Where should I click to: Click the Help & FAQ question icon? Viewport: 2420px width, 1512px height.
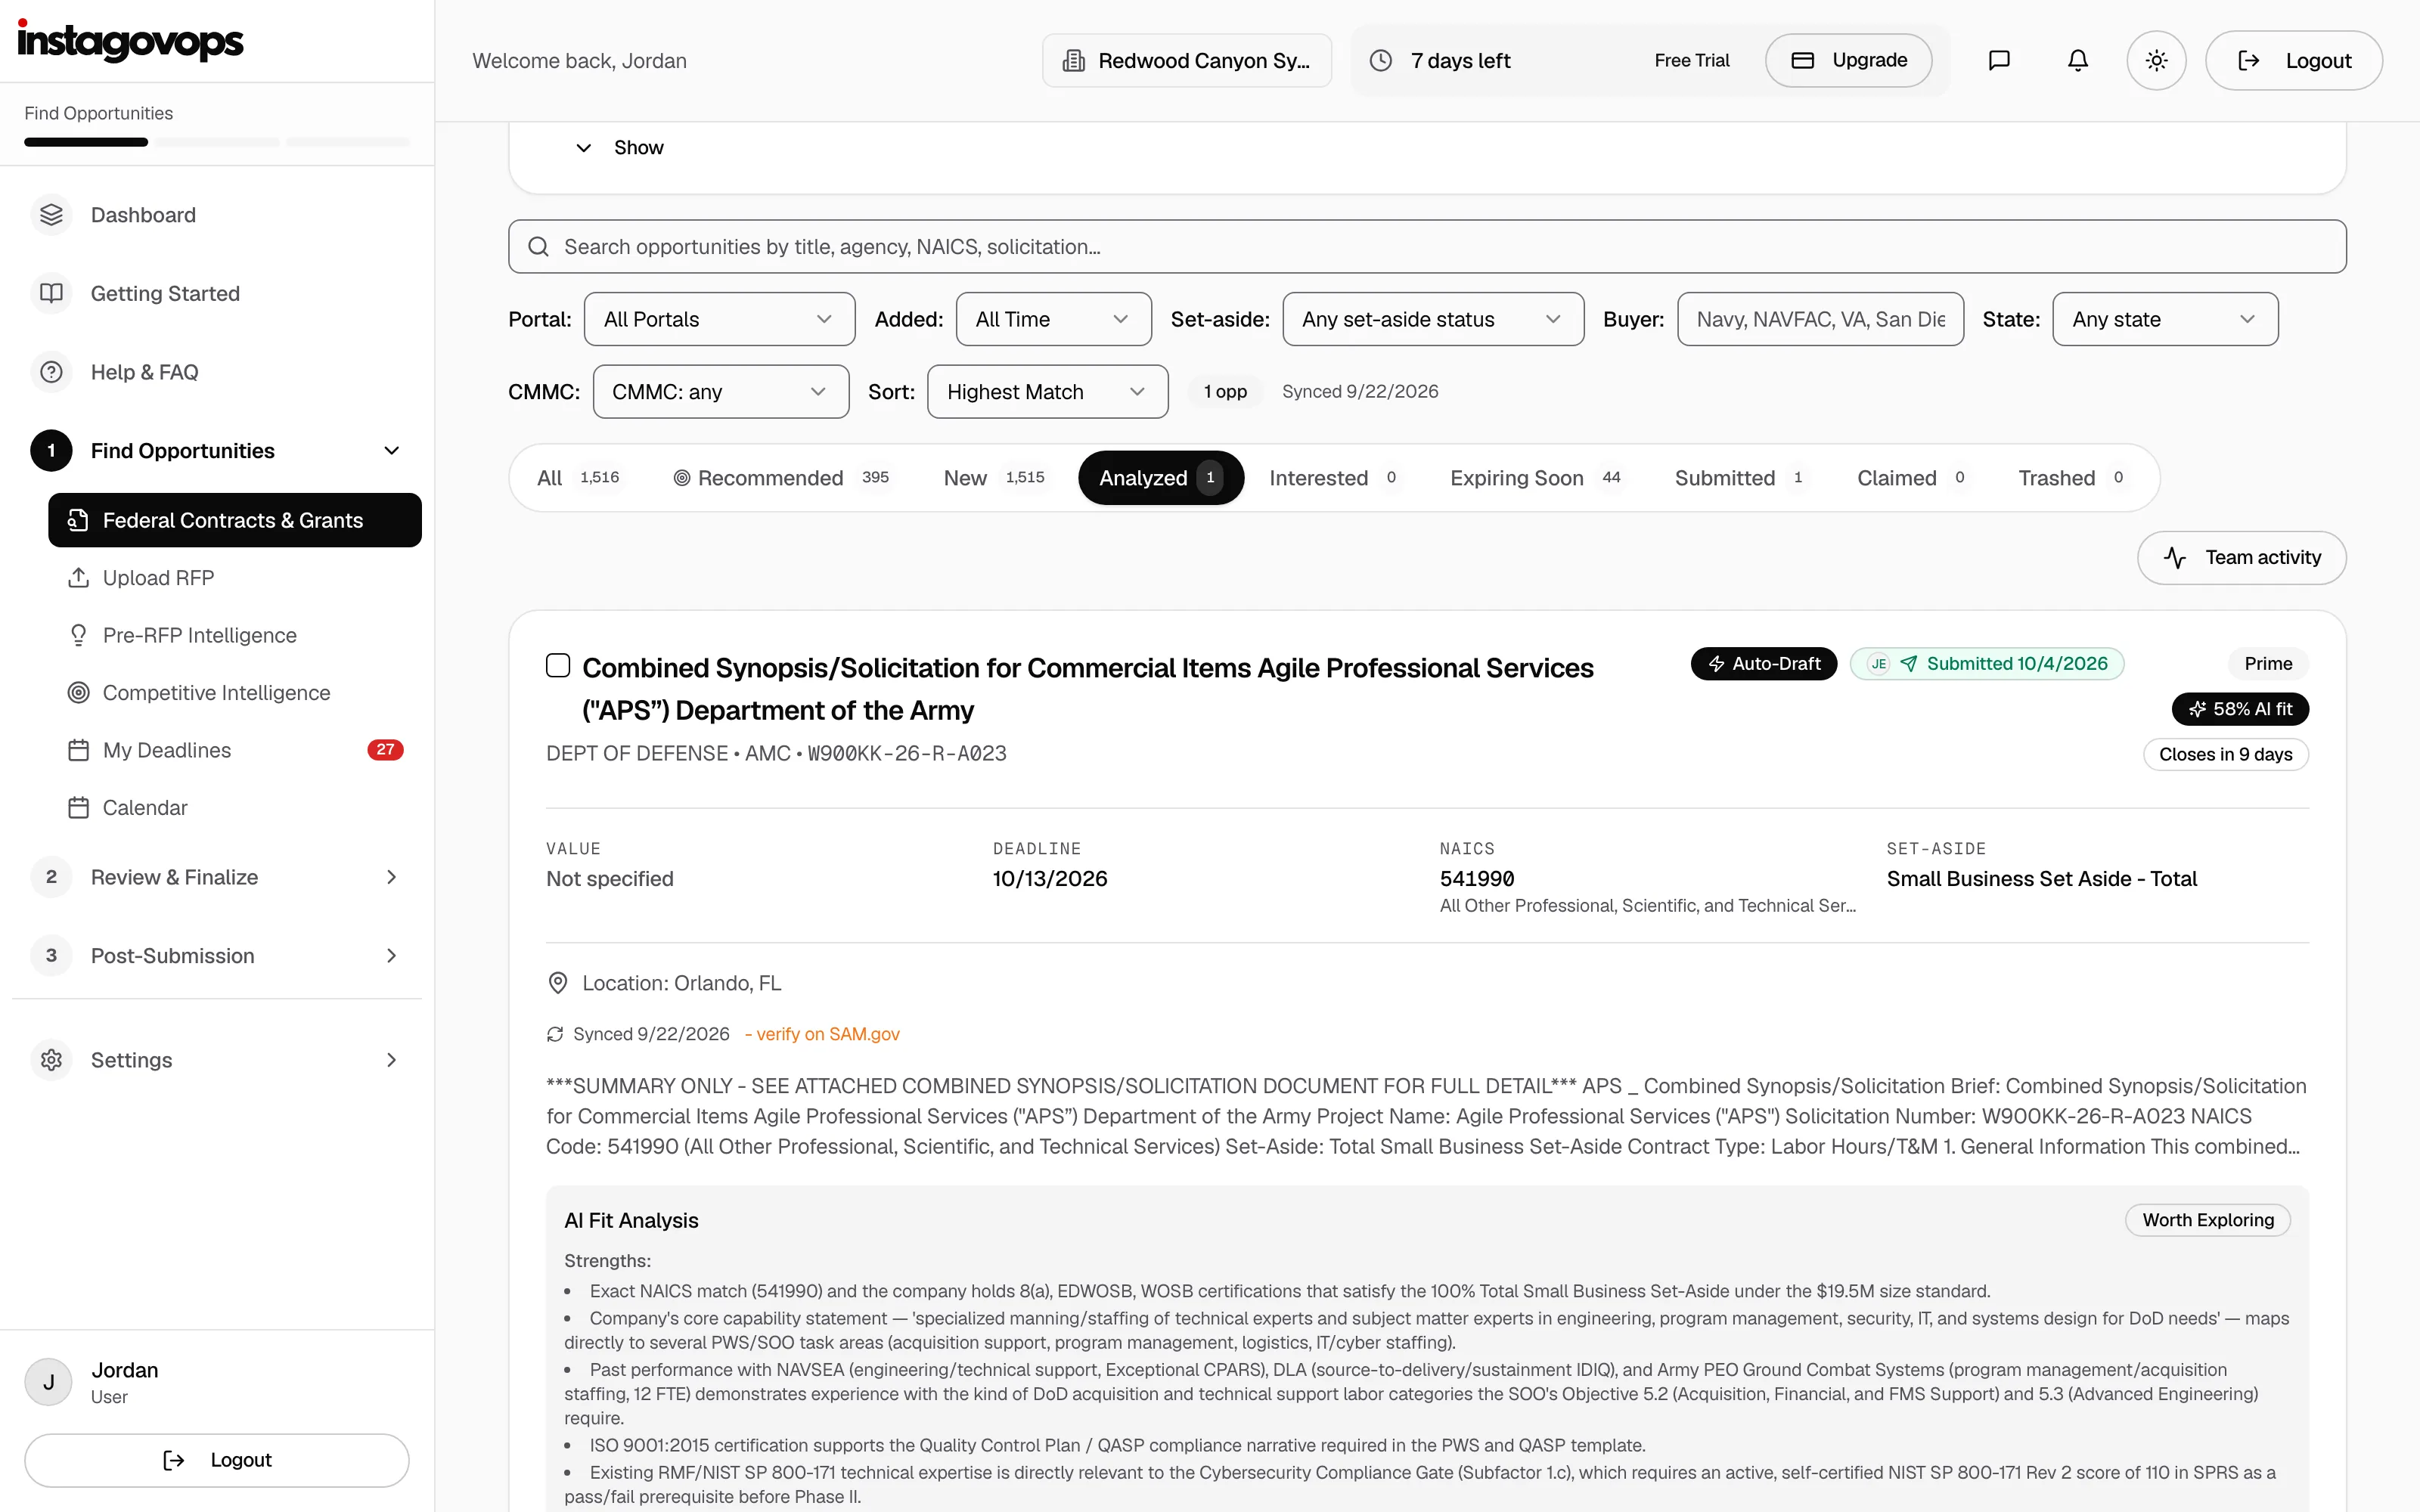pyautogui.click(x=51, y=372)
